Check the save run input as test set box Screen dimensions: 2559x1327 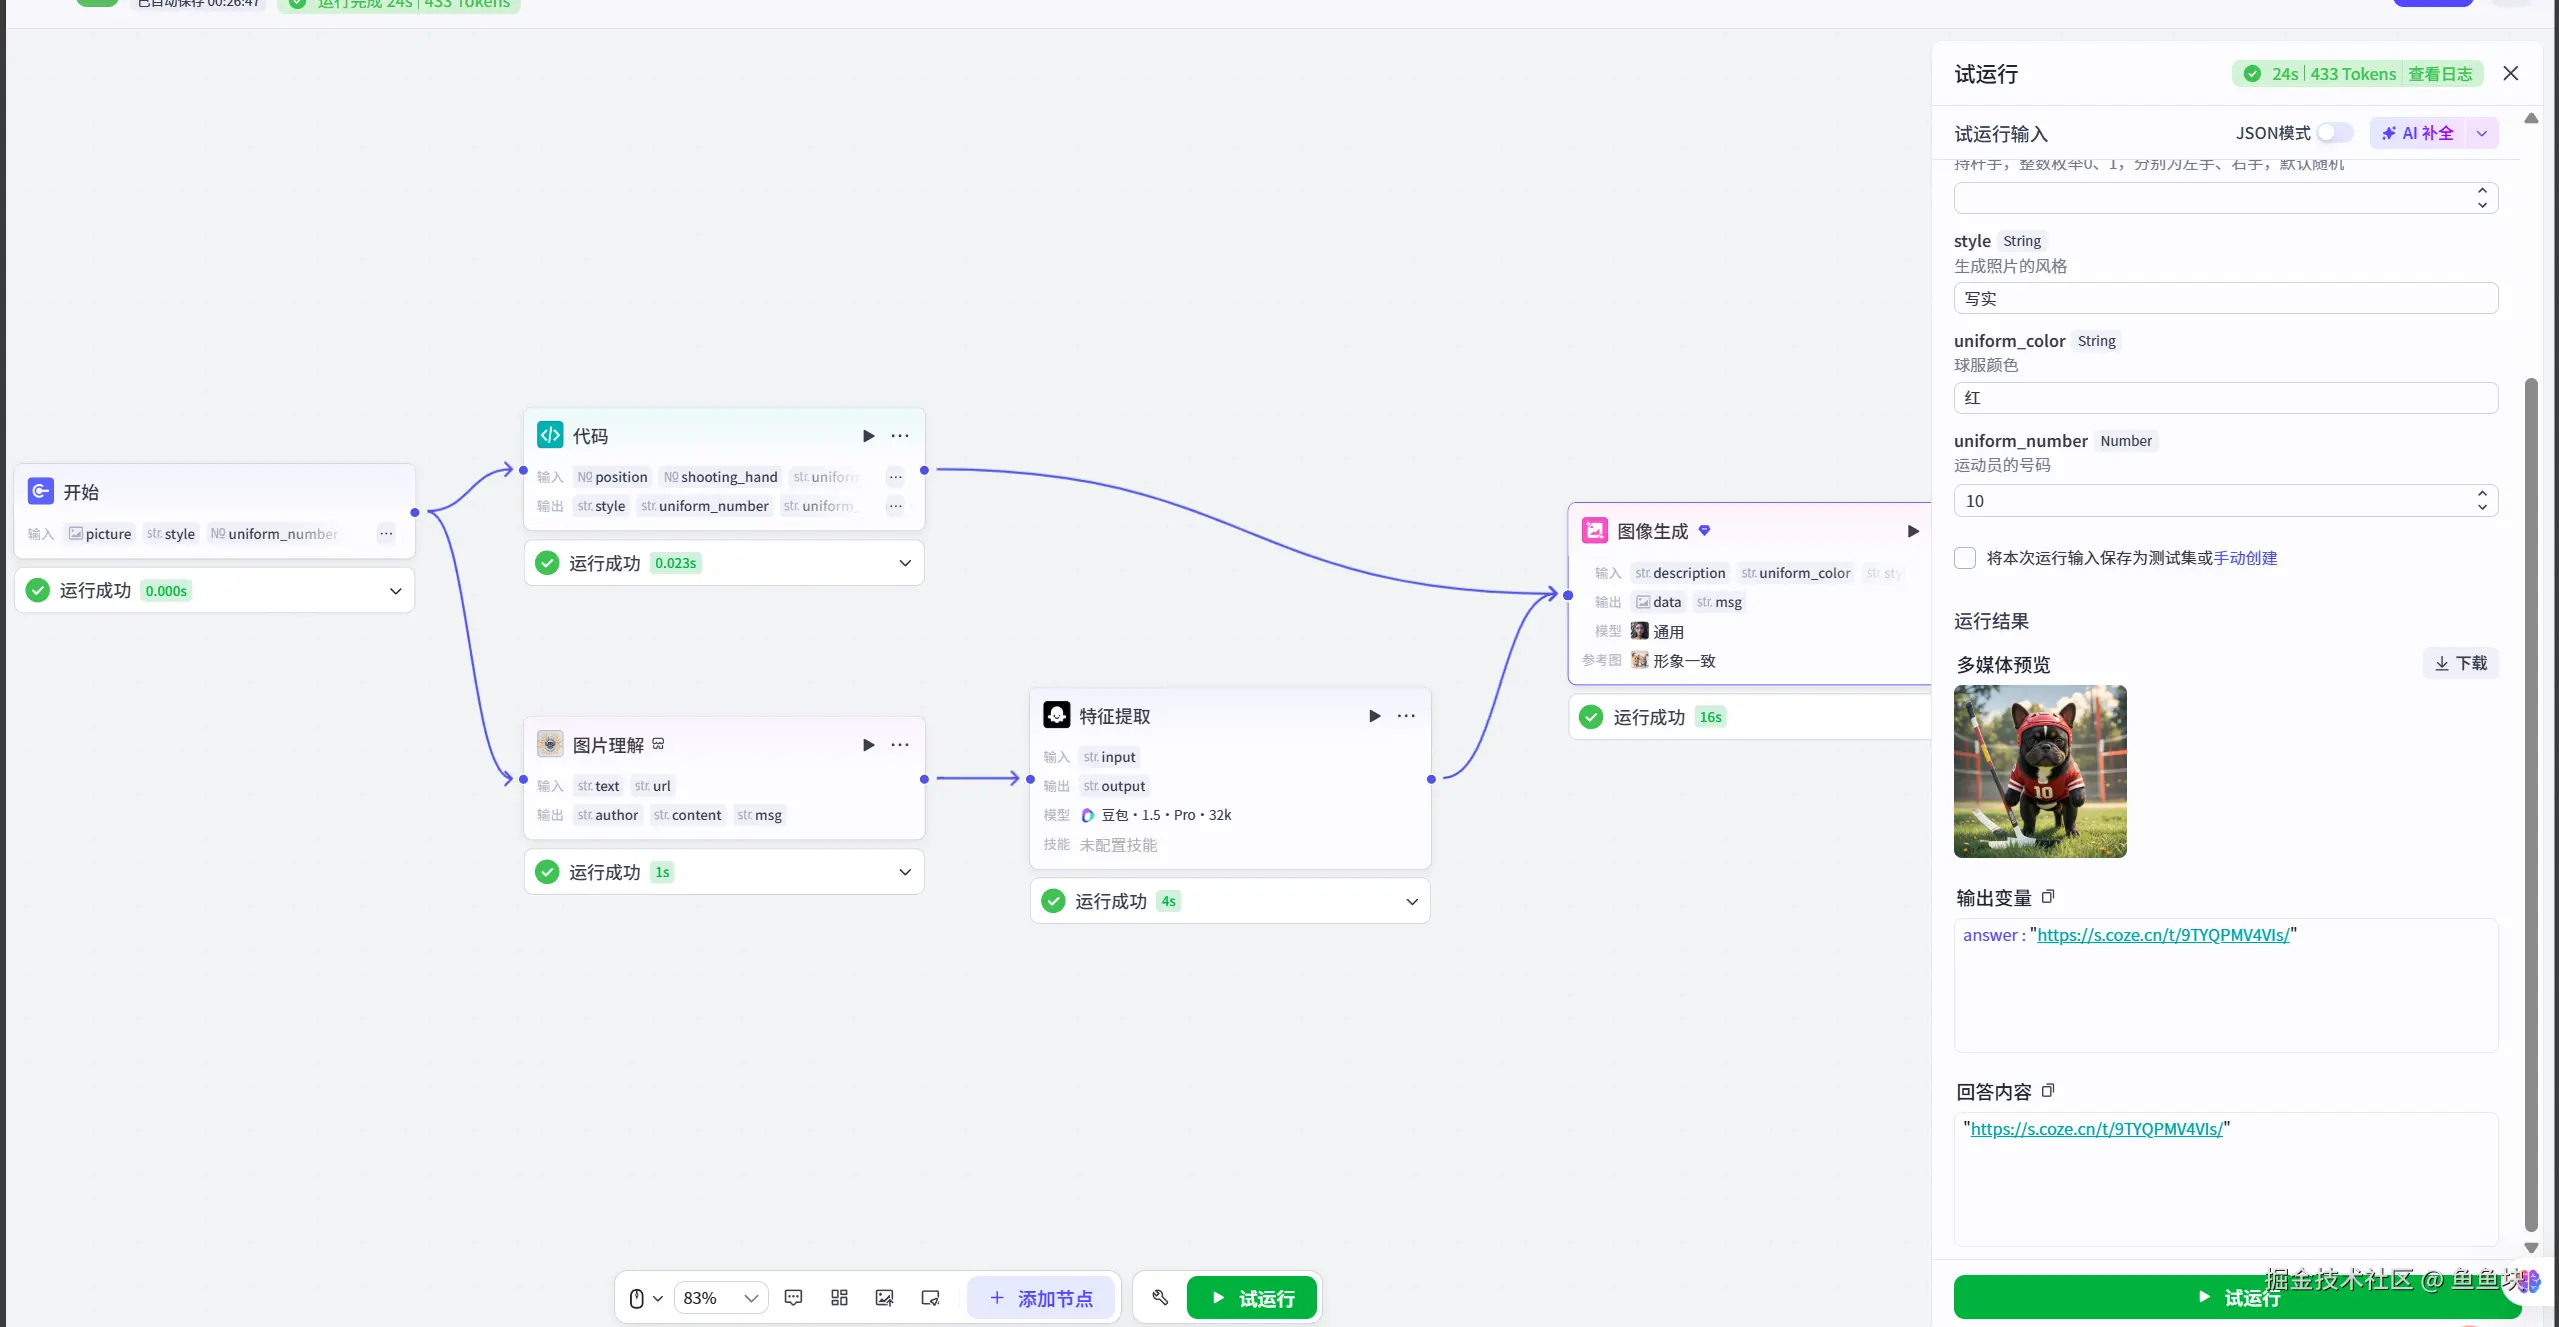click(1965, 558)
